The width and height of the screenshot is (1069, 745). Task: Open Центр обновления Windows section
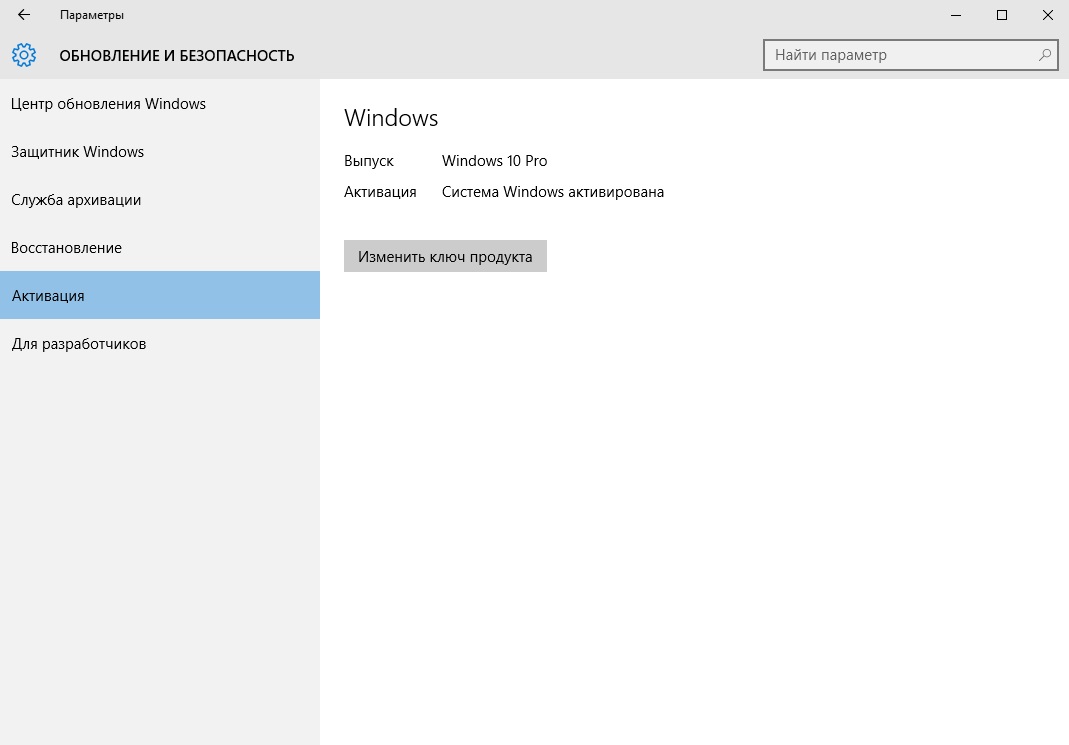[160, 104]
